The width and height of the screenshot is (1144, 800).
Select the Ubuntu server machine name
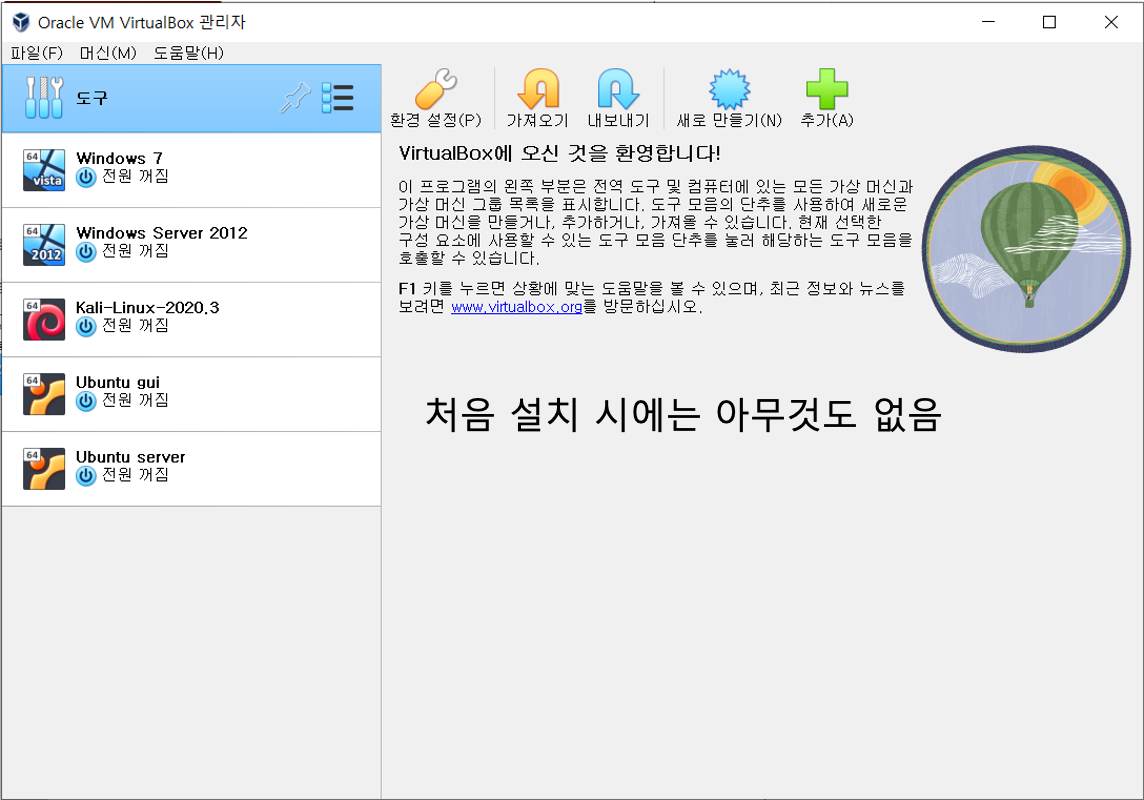[131, 457]
